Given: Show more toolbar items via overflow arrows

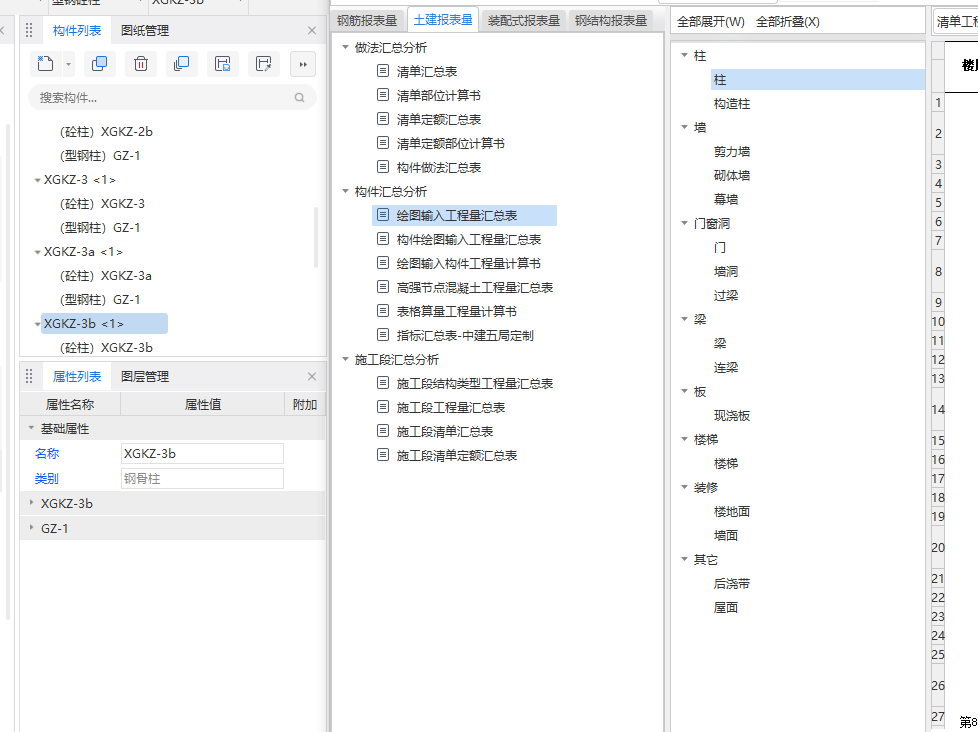Looking at the screenshot, I should click(x=303, y=64).
